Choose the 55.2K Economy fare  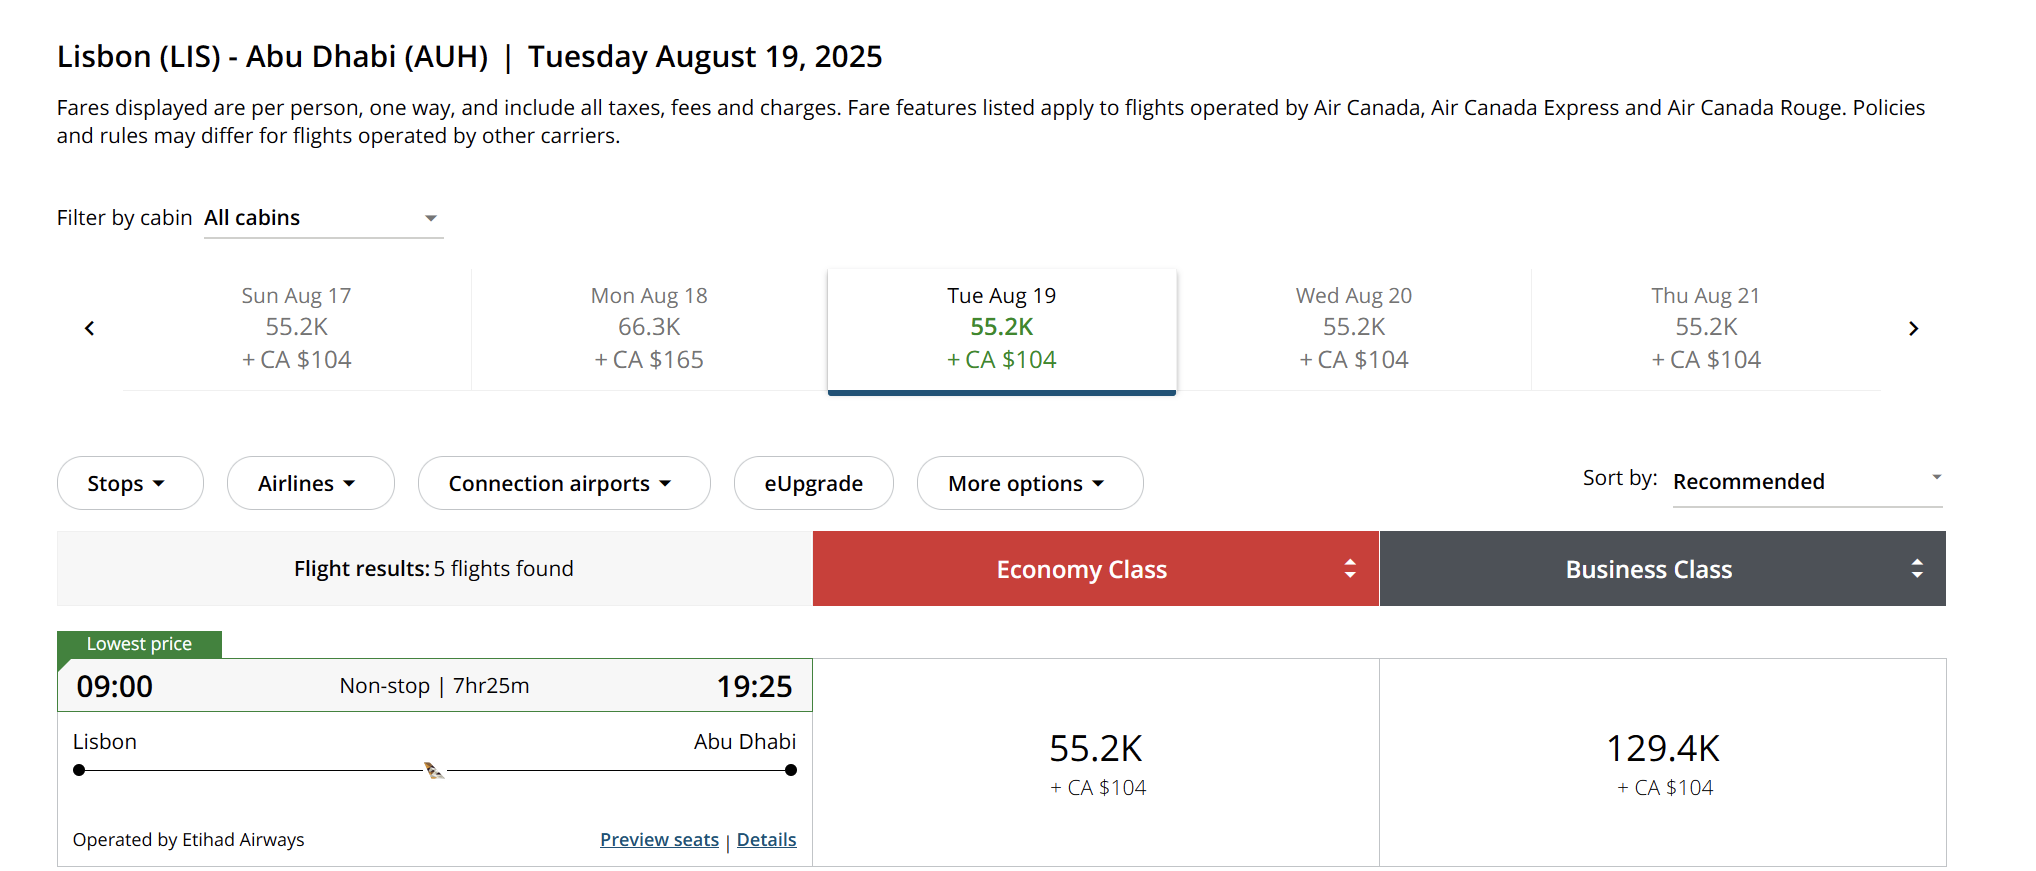pyautogui.click(x=1096, y=762)
